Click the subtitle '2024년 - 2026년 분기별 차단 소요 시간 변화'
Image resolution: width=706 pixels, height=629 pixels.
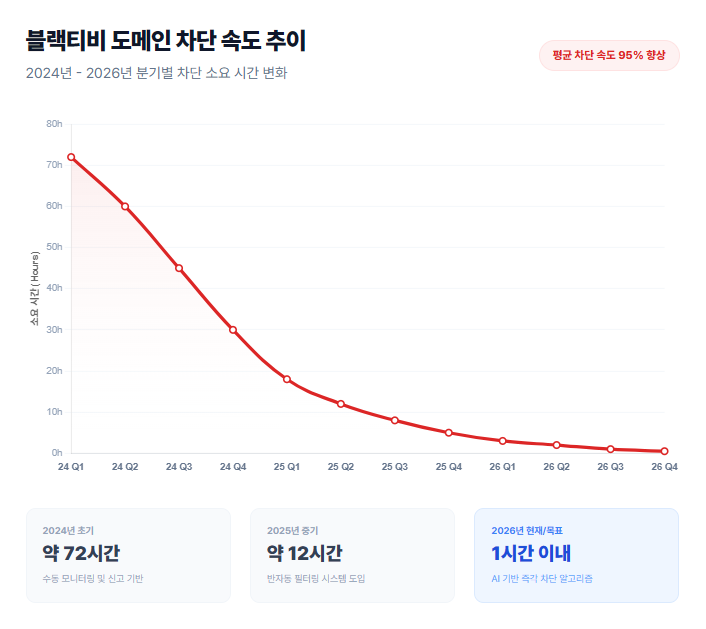pos(157,73)
